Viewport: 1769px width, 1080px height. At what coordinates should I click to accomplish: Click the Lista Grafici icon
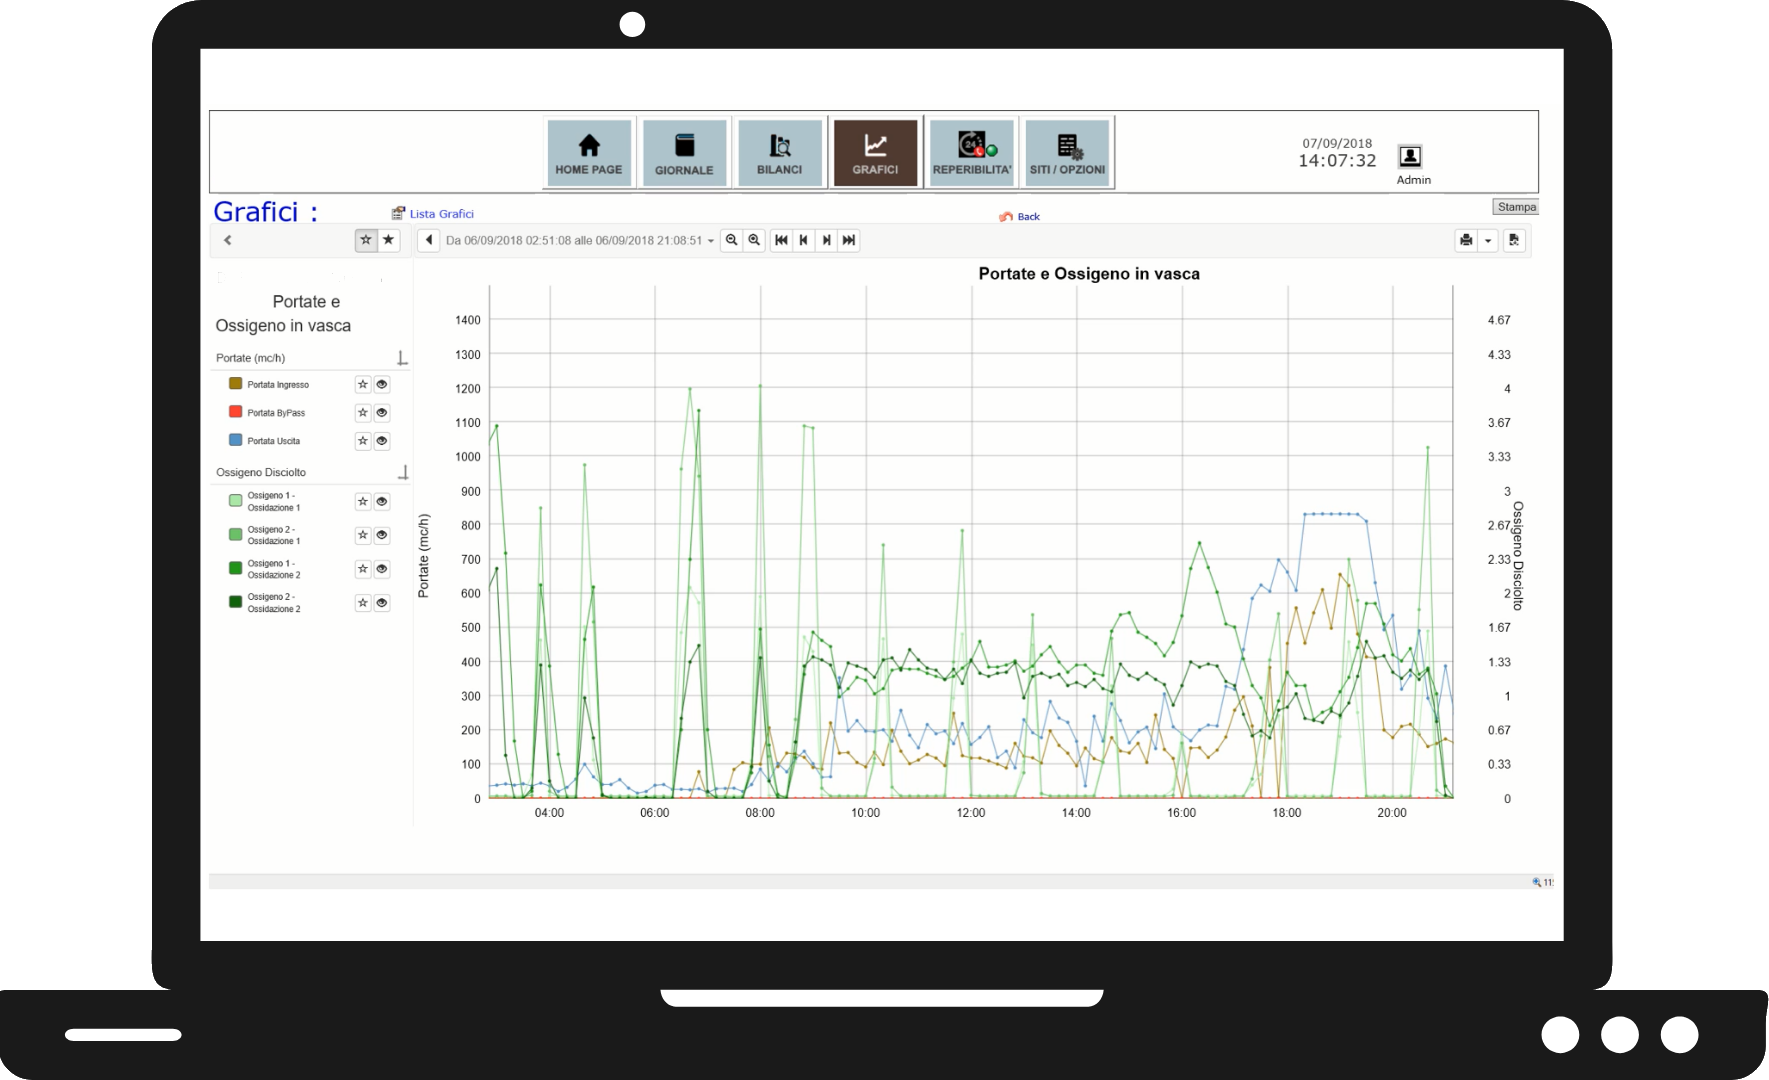398,213
